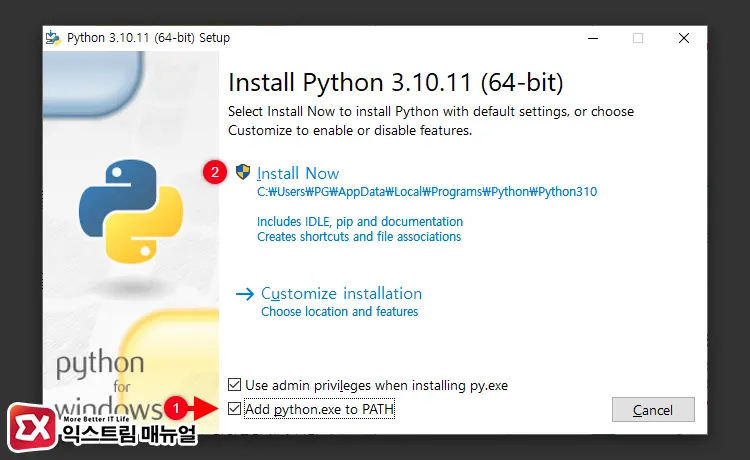Click the red number 1 annotation badge
This screenshot has width=750, height=460.
[175, 408]
